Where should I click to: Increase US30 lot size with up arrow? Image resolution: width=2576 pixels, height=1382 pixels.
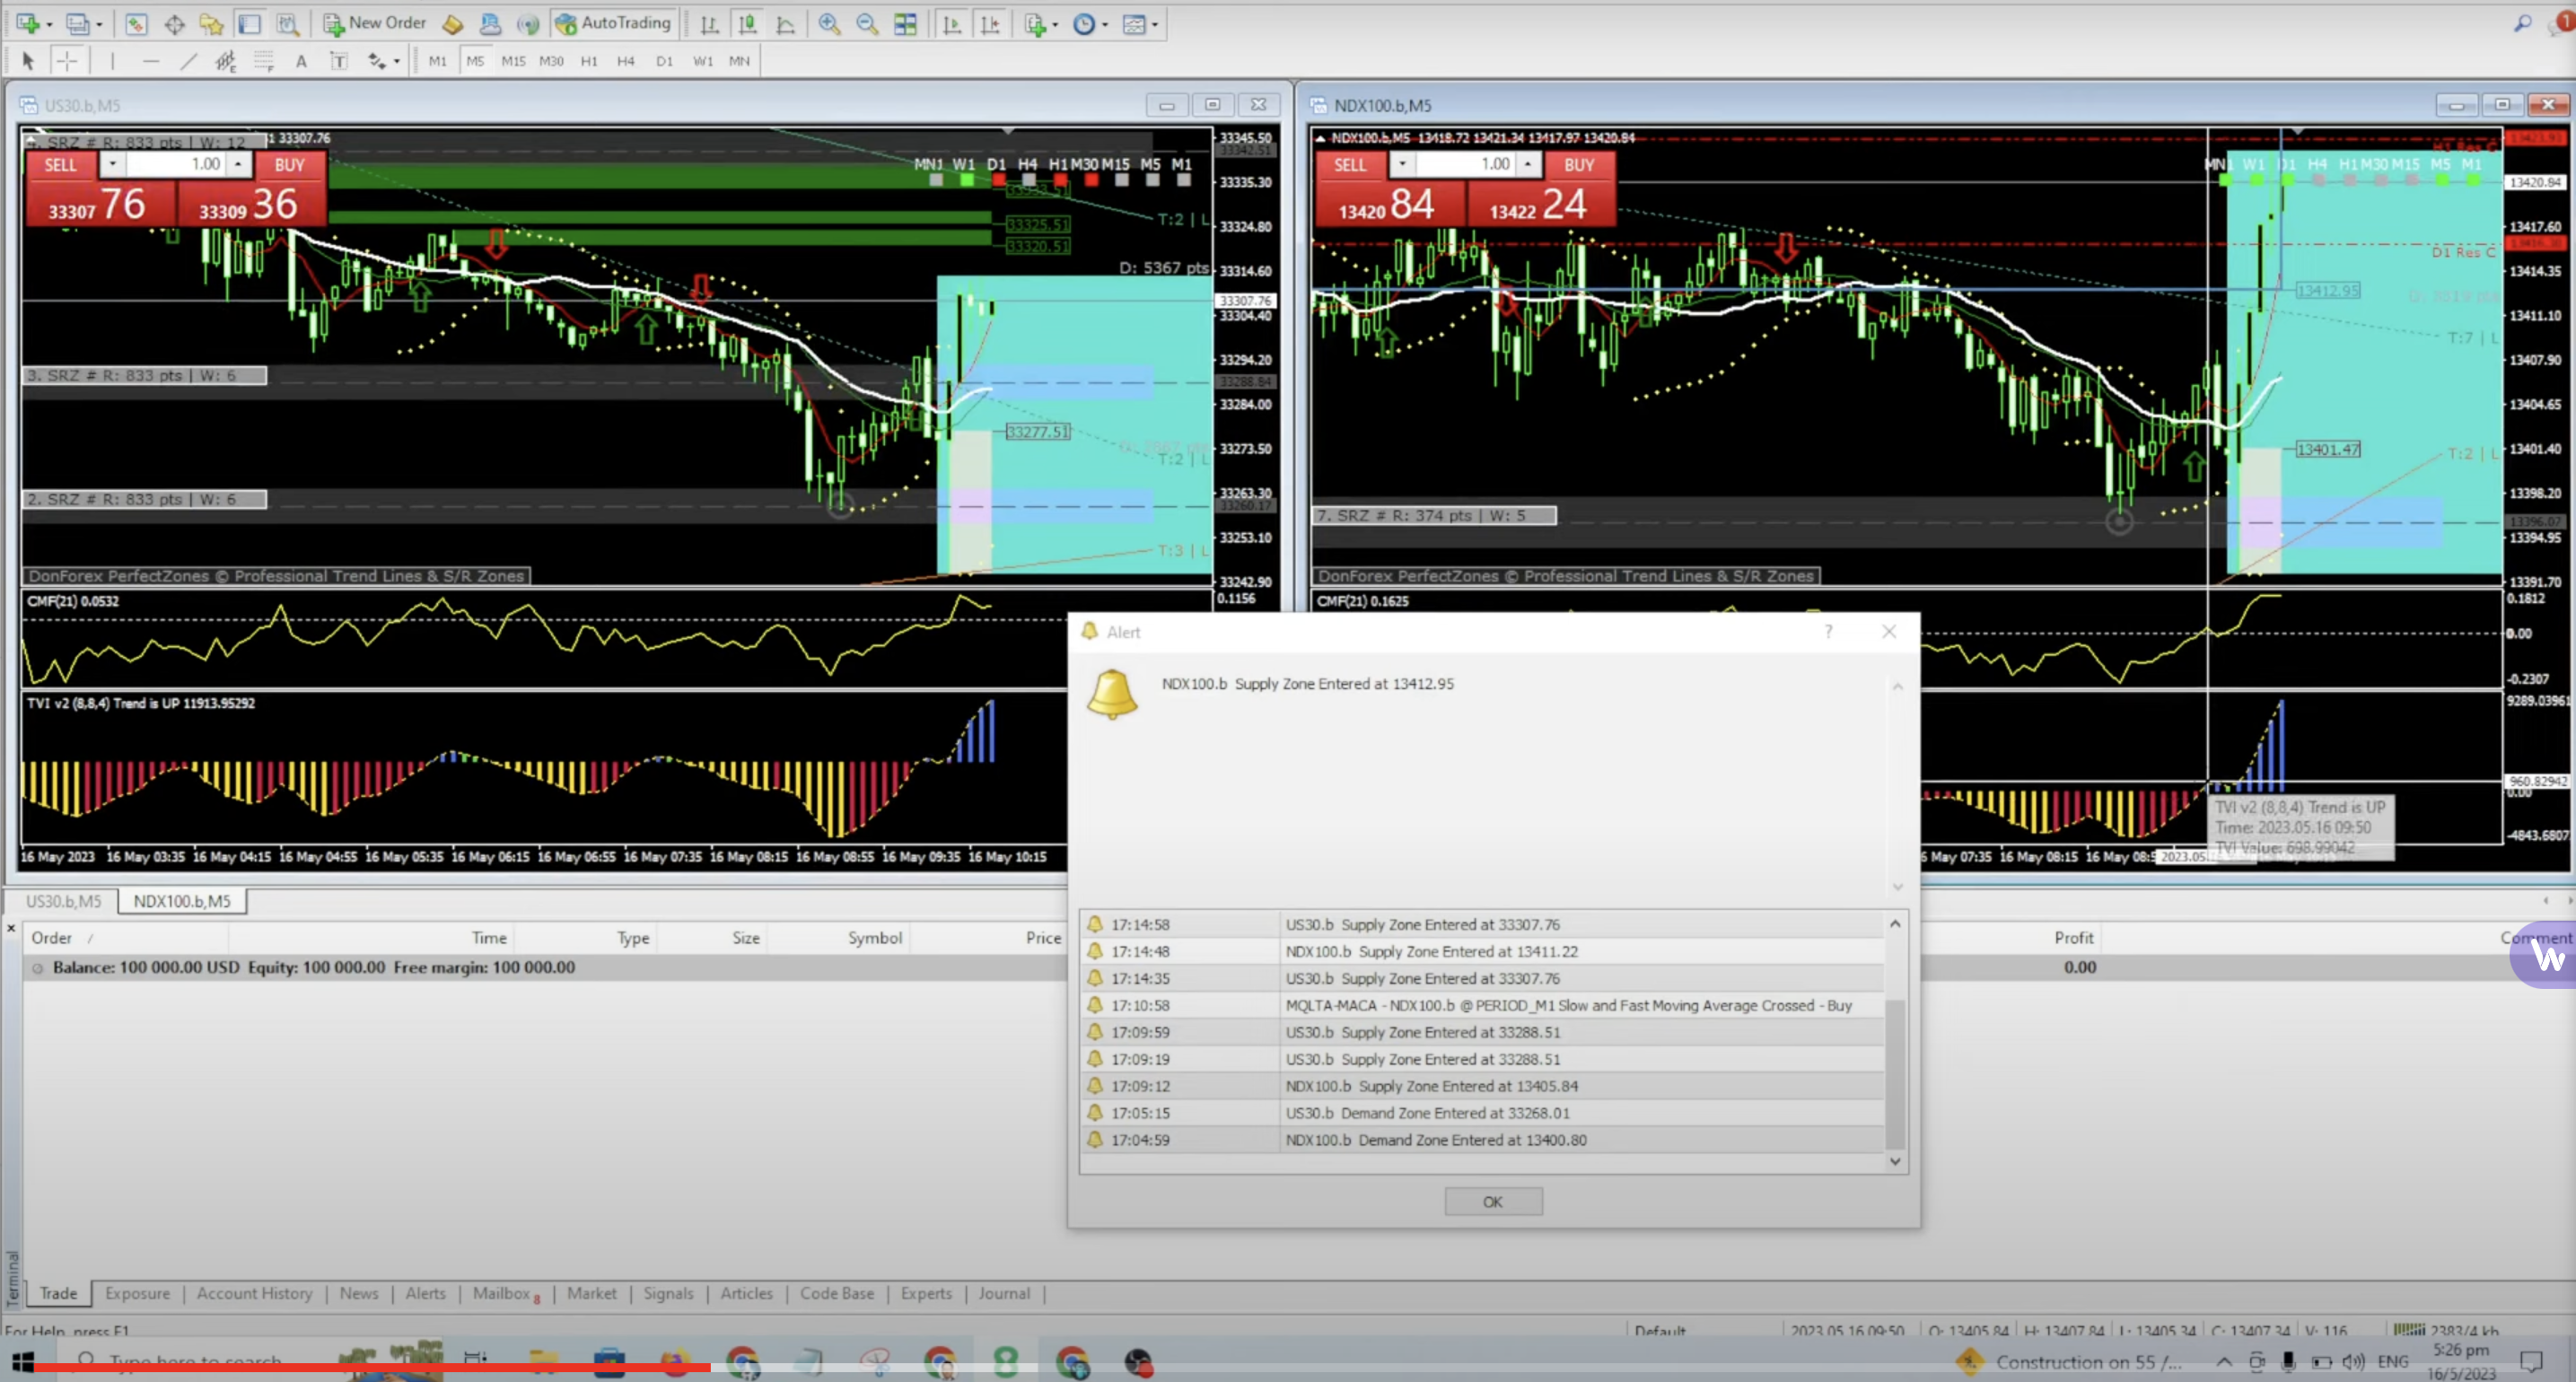click(x=238, y=164)
